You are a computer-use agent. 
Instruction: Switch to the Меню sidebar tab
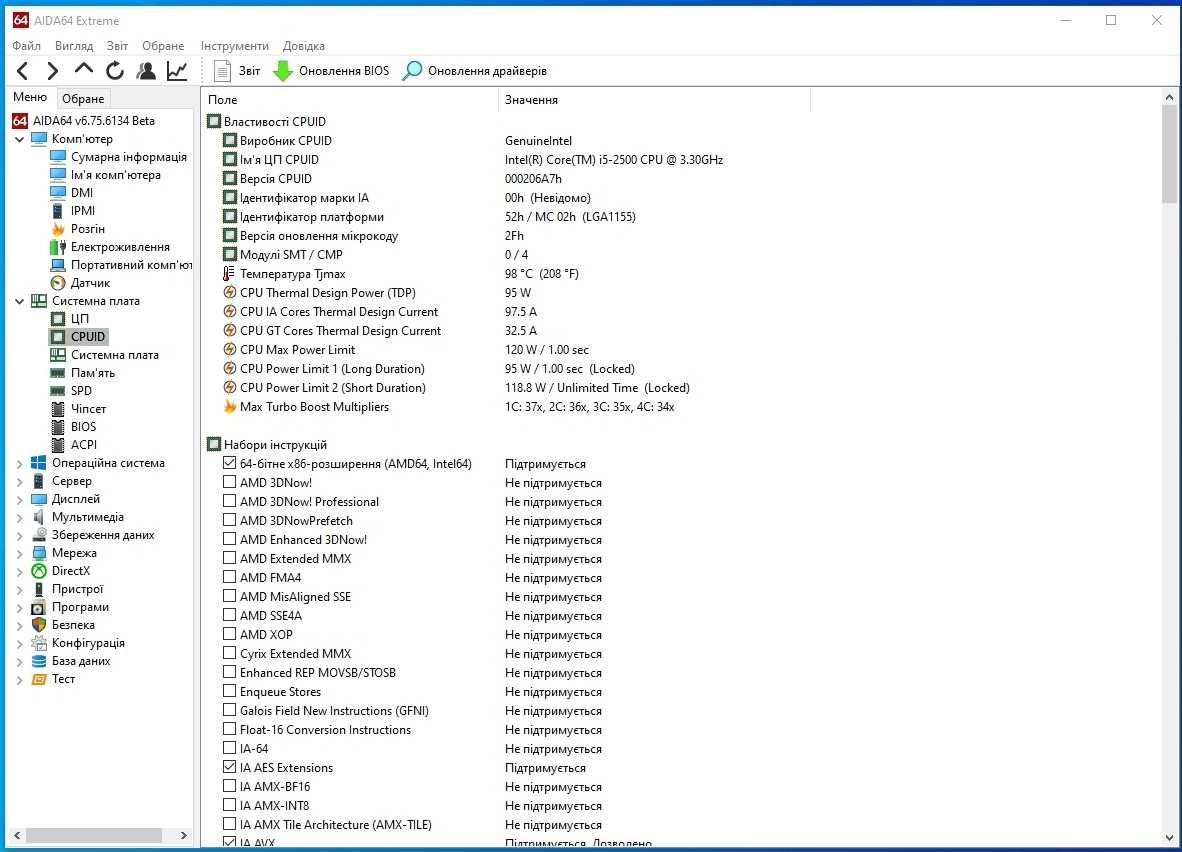click(x=30, y=97)
